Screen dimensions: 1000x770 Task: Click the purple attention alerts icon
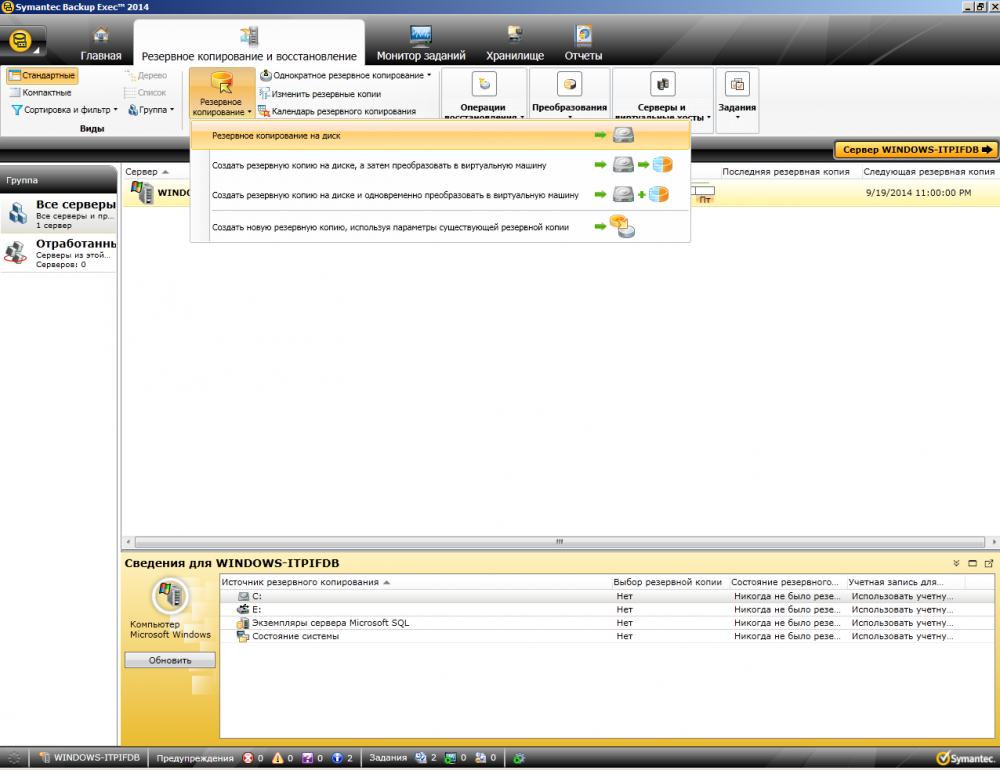pos(307,758)
